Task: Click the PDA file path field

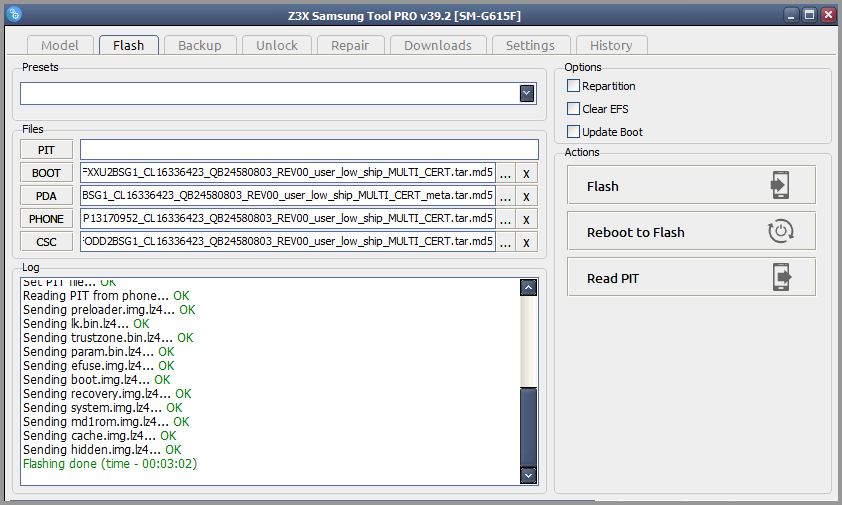Action: coord(288,196)
